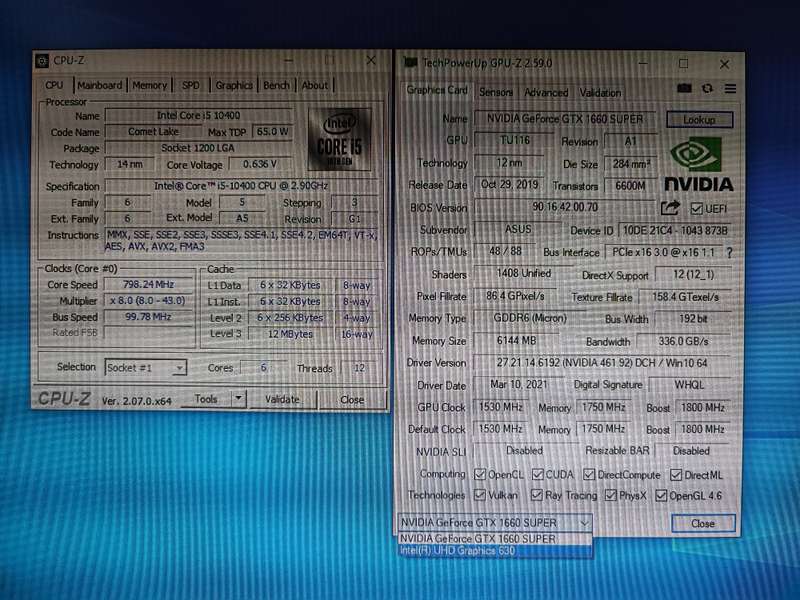Open the GPU-Z hamburger menu
800x600 pixels.
[x=730, y=89]
